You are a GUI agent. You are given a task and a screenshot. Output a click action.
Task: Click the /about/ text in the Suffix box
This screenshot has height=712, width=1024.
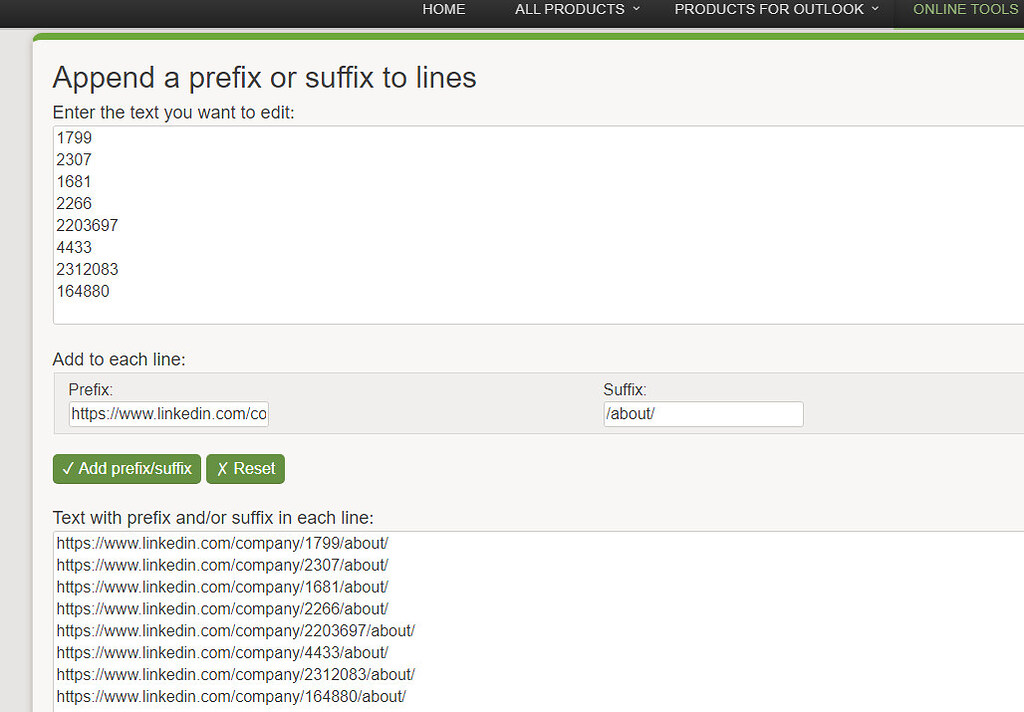pos(631,413)
